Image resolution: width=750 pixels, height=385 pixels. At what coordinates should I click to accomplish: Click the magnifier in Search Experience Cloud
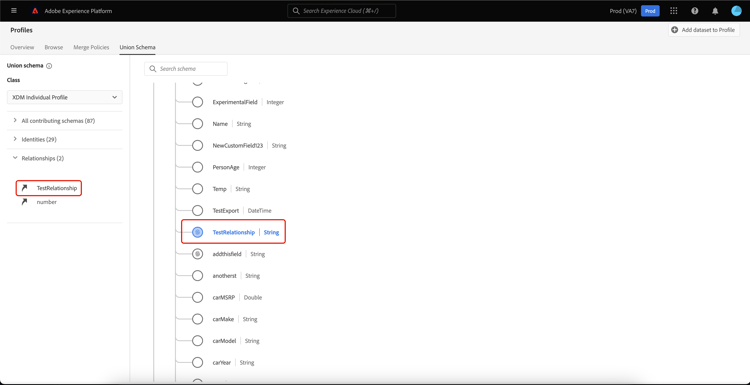296,11
